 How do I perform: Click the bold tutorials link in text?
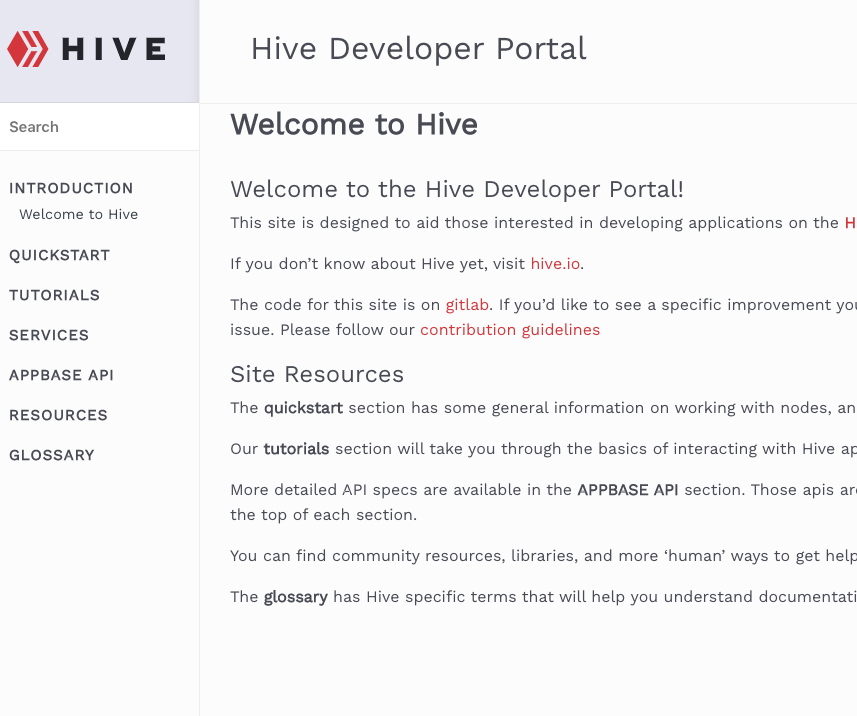pyautogui.click(x=296, y=449)
